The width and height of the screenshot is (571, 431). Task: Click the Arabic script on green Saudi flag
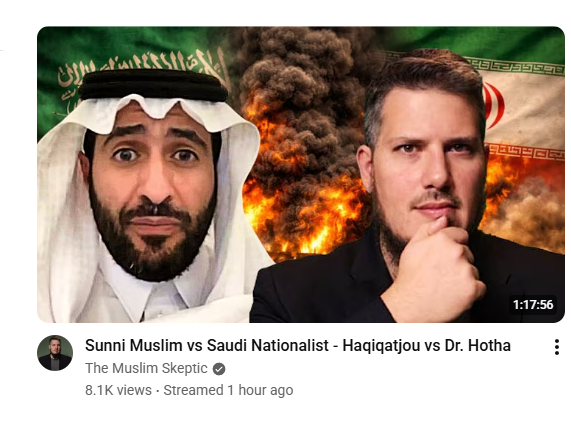tap(142, 69)
